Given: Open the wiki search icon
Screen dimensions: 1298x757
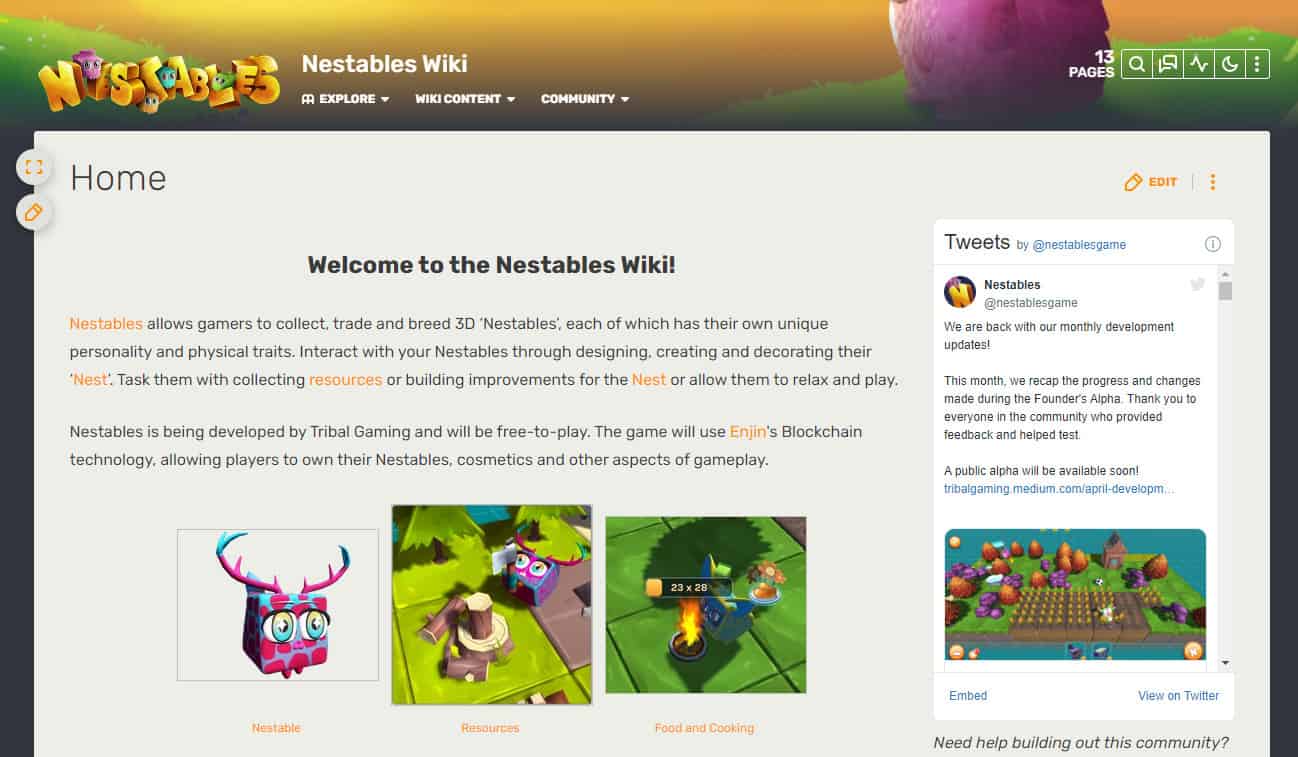Looking at the screenshot, I should pos(1137,65).
